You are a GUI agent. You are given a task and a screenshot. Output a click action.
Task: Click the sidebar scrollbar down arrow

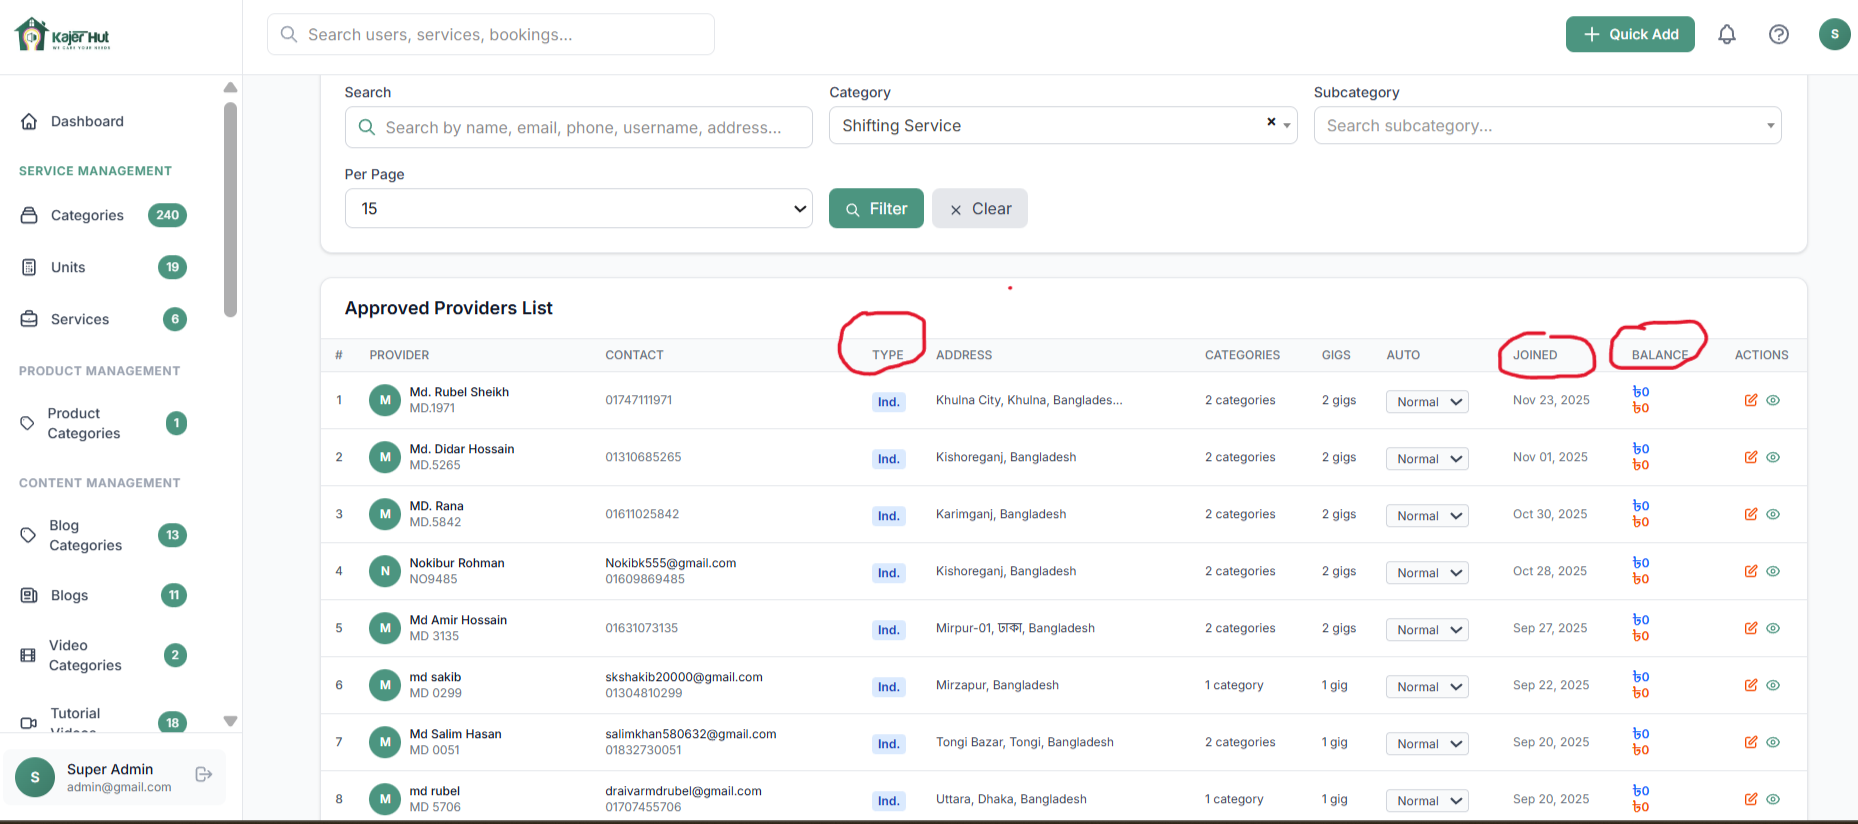230,721
